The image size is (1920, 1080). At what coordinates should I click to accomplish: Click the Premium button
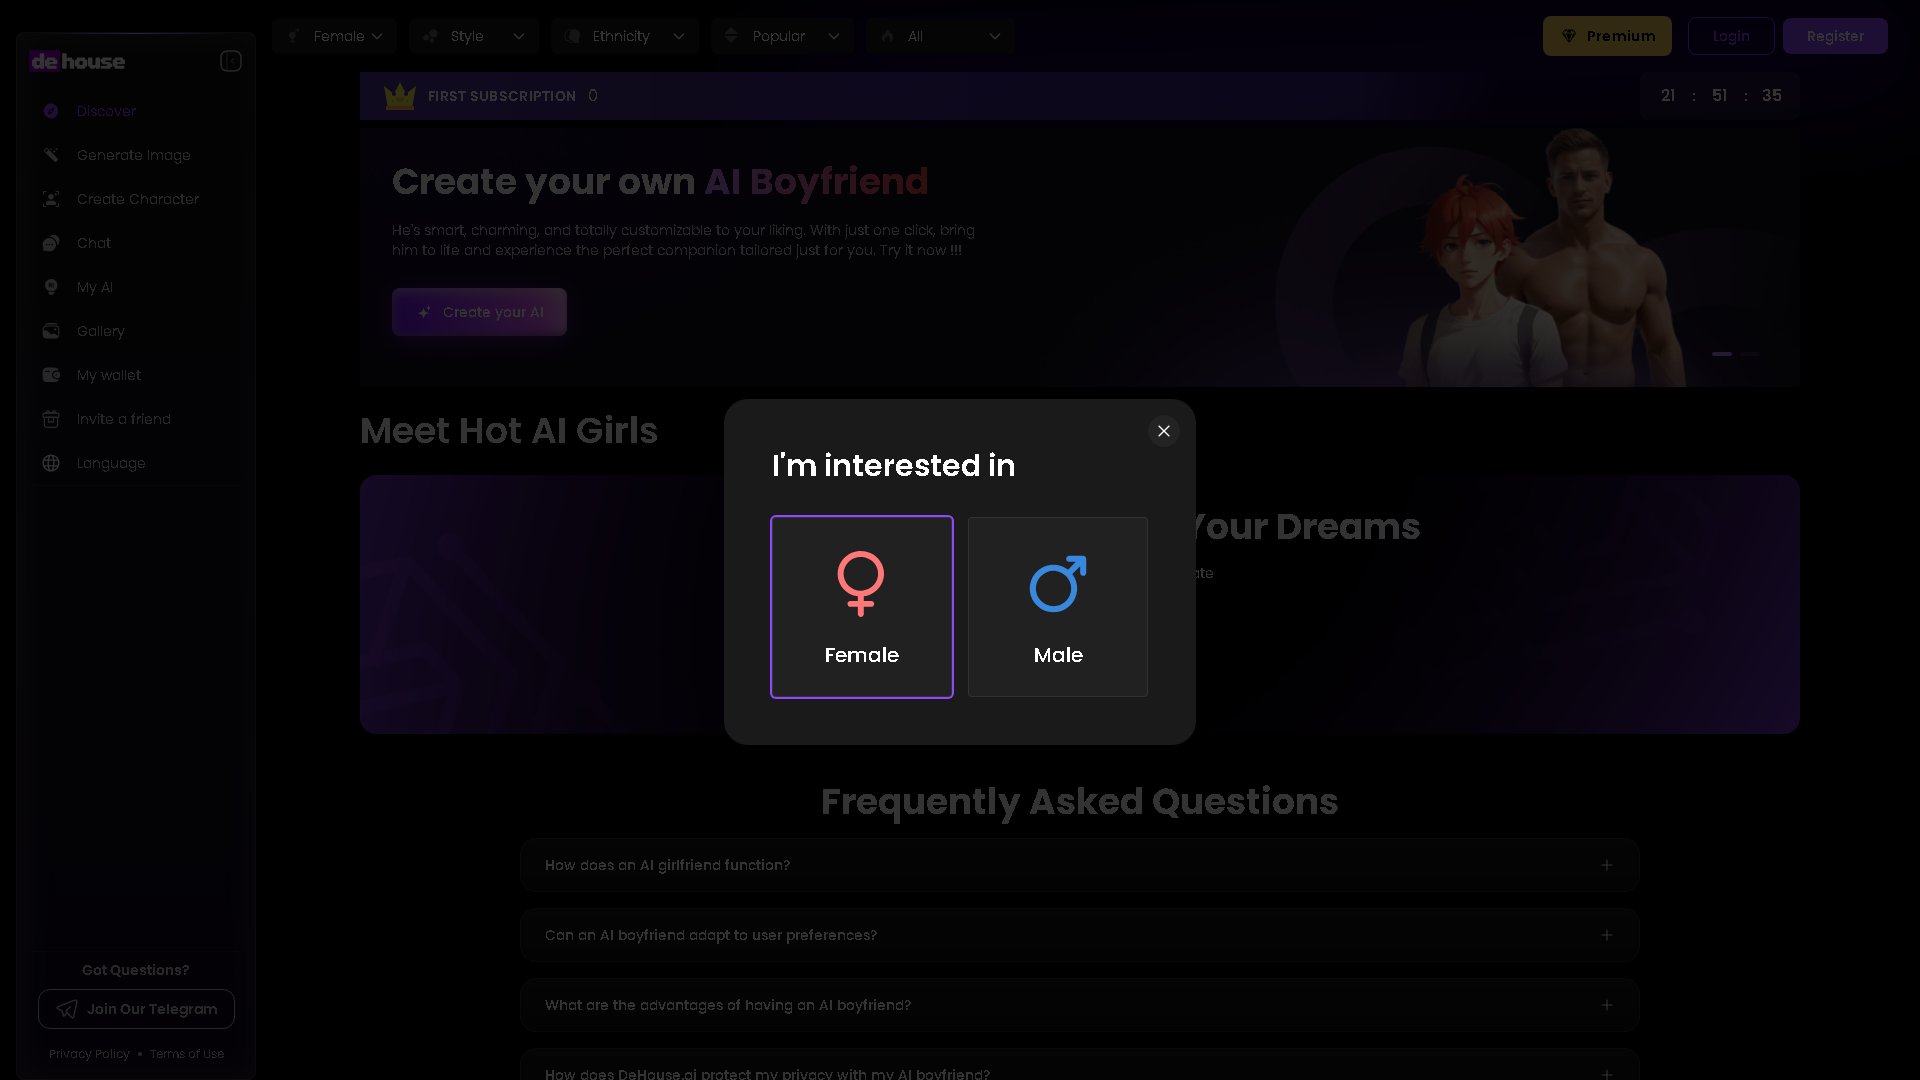click(1607, 36)
